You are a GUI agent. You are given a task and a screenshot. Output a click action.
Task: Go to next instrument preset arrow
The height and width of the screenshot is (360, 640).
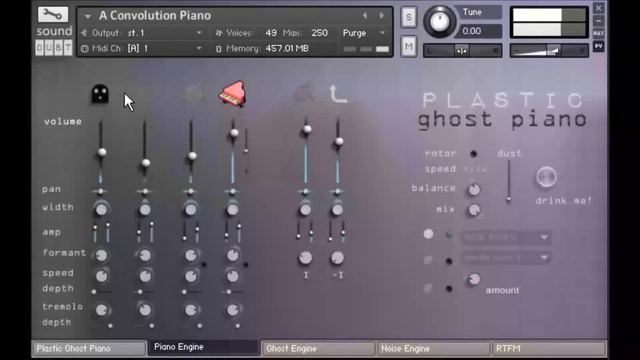pos(382,16)
